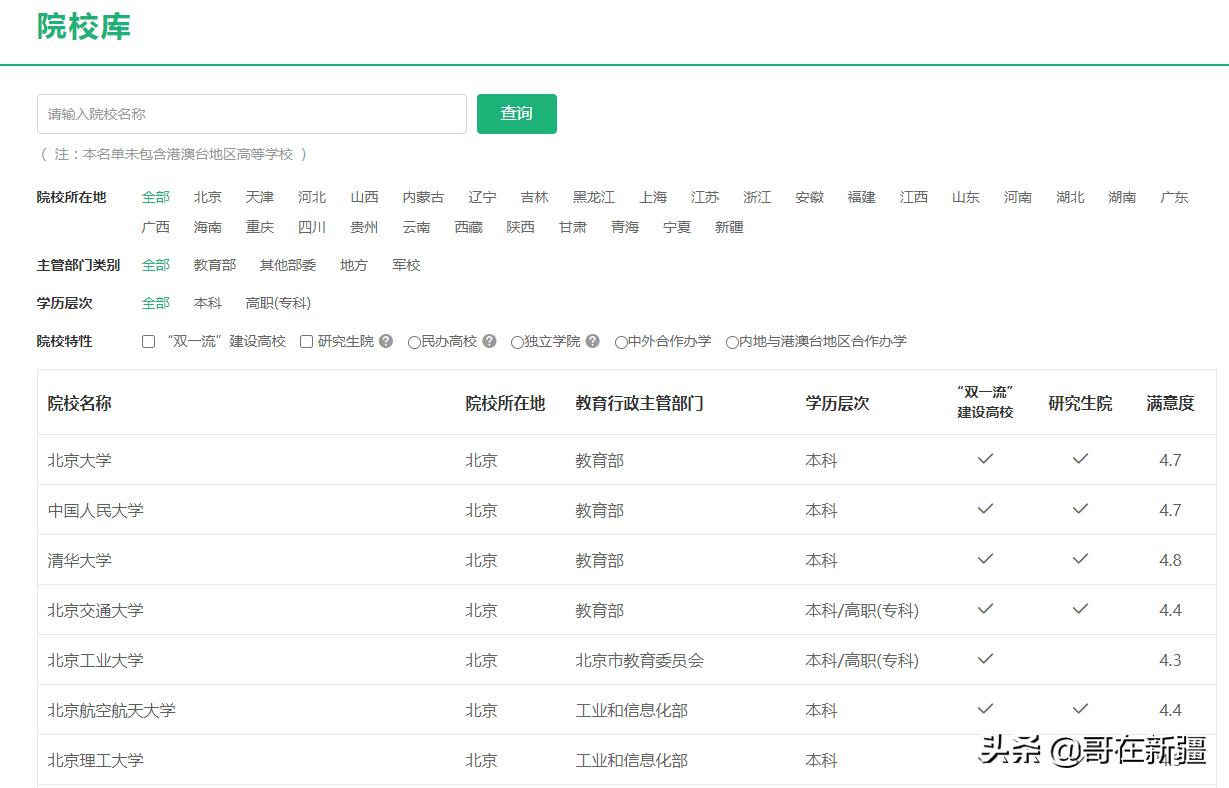Choose the 中外合作办学 option
Image resolution: width=1229 pixels, height=788 pixels.
coord(621,341)
